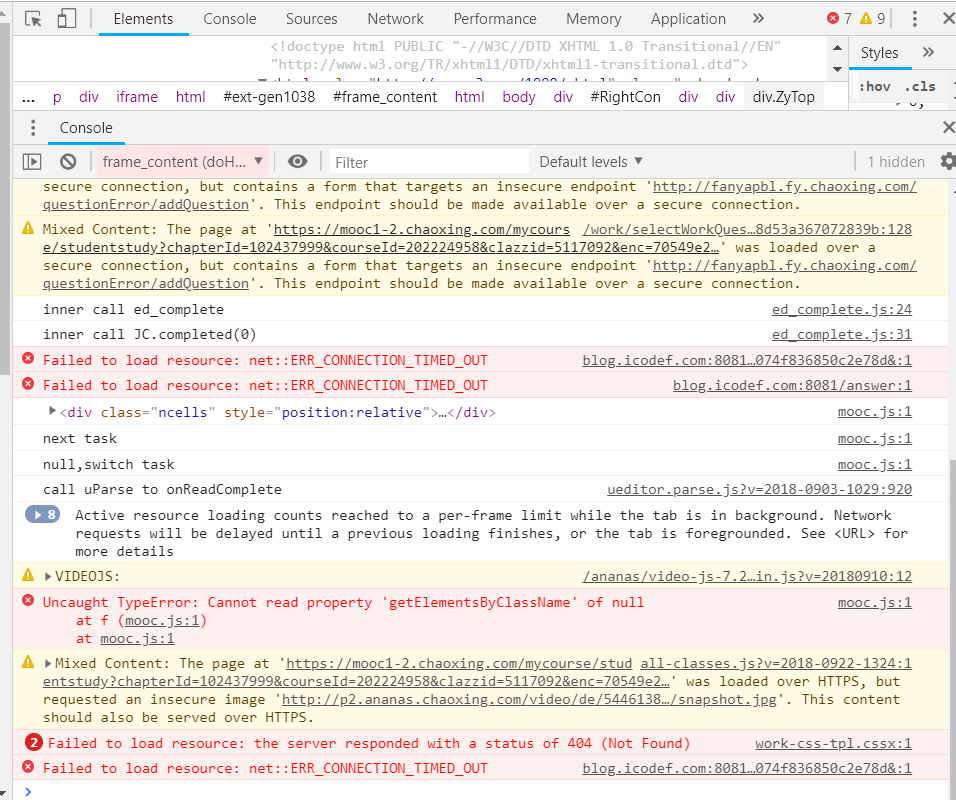Create a live expression with the eye icon
The width and height of the screenshot is (956, 800).
(296, 161)
